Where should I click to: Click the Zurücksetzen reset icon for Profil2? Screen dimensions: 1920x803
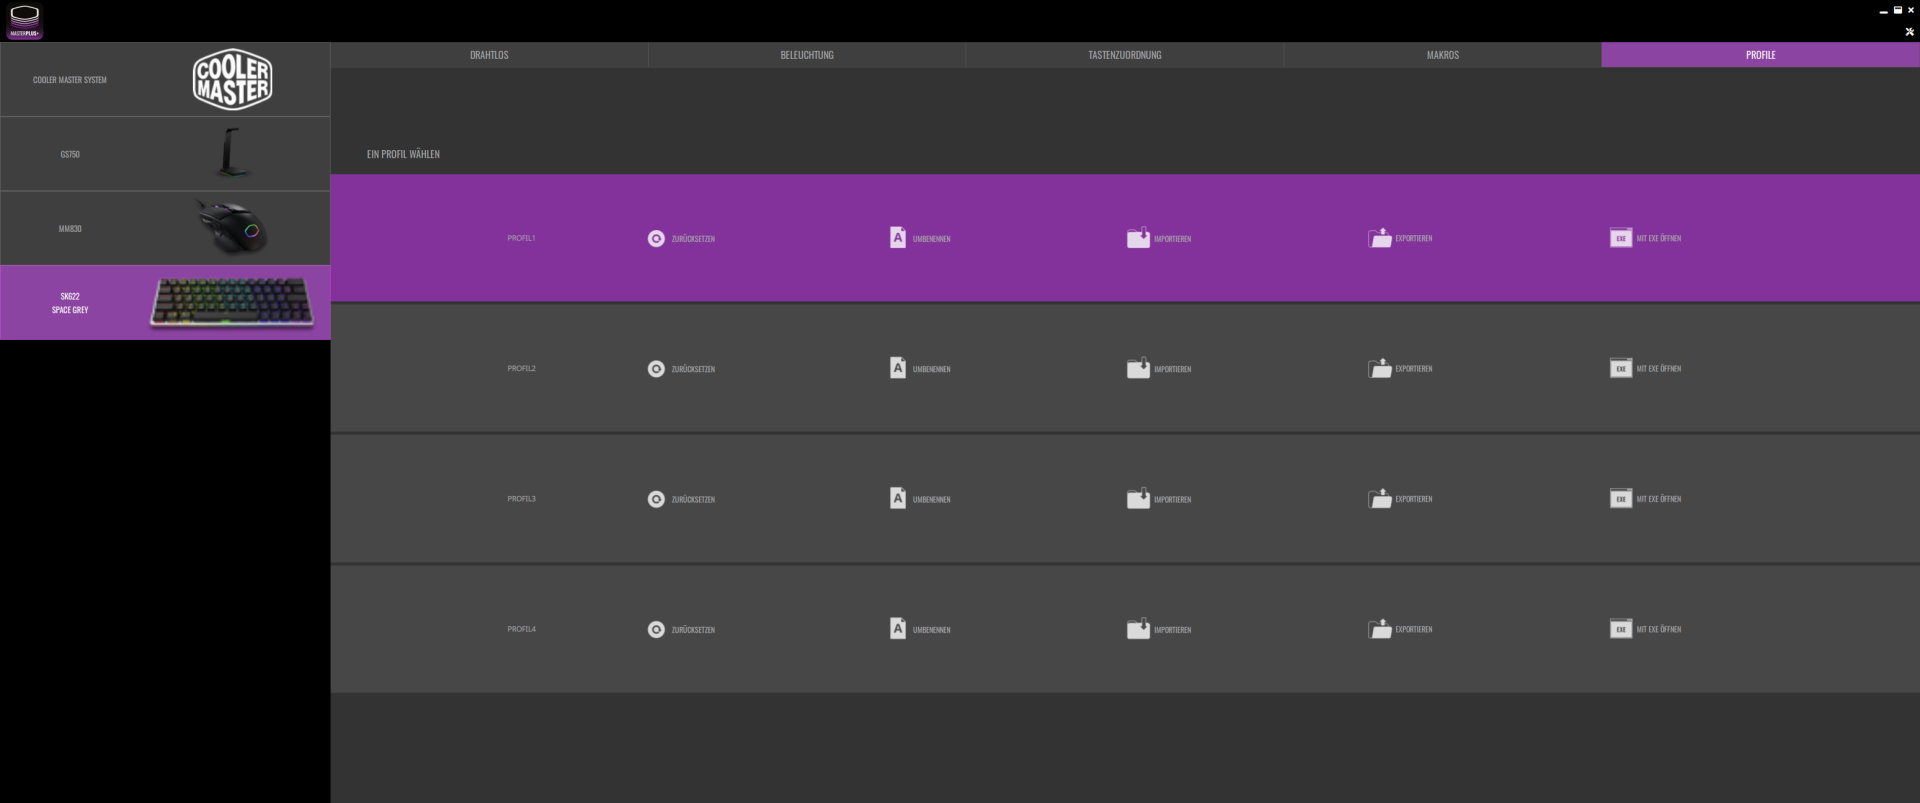click(656, 369)
